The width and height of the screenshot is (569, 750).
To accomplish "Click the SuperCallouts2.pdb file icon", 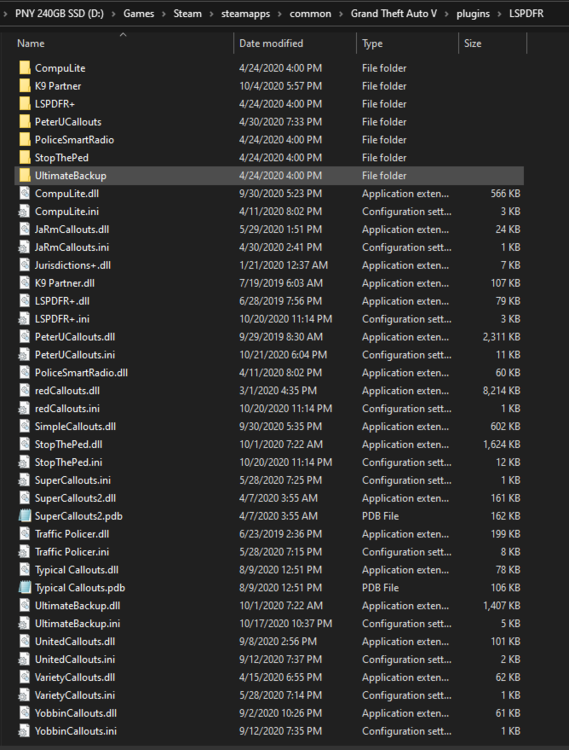I will tap(24, 516).
